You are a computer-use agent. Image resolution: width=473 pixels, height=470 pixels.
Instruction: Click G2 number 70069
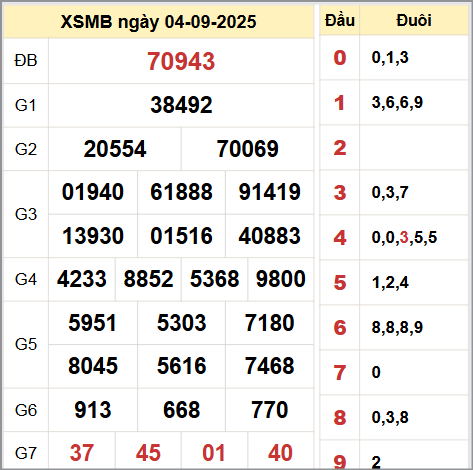click(247, 149)
